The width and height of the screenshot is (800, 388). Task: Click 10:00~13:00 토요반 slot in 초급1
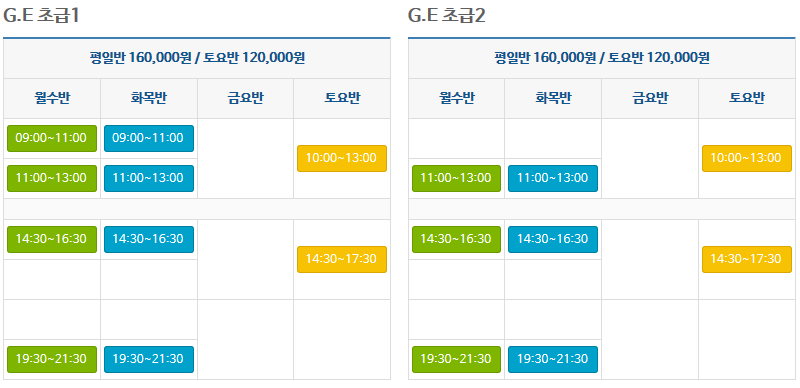coord(342,158)
